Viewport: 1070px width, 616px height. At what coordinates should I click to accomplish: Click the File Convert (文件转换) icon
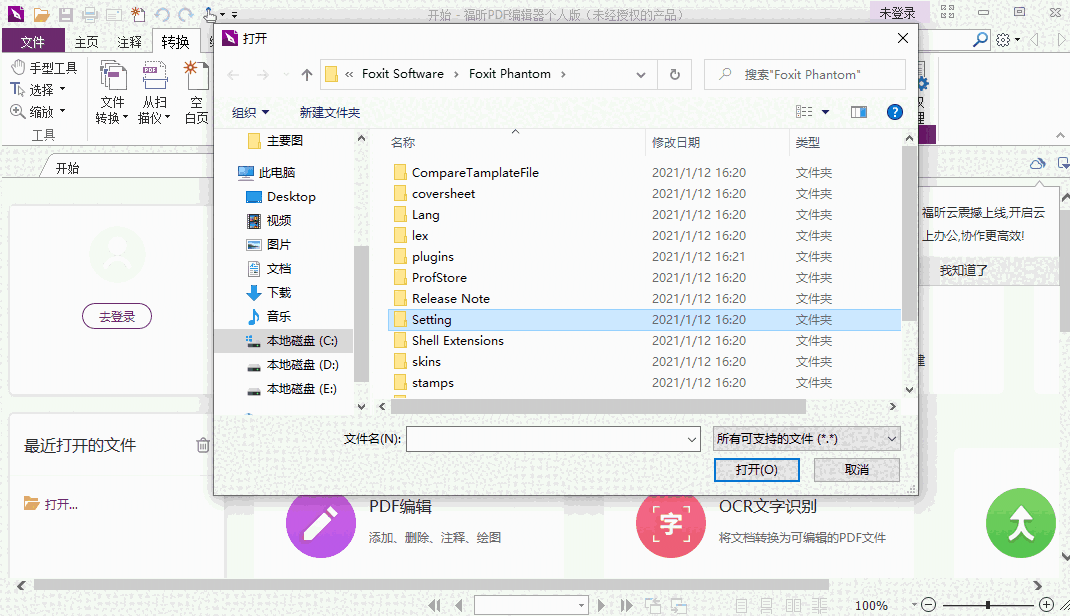point(112,93)
